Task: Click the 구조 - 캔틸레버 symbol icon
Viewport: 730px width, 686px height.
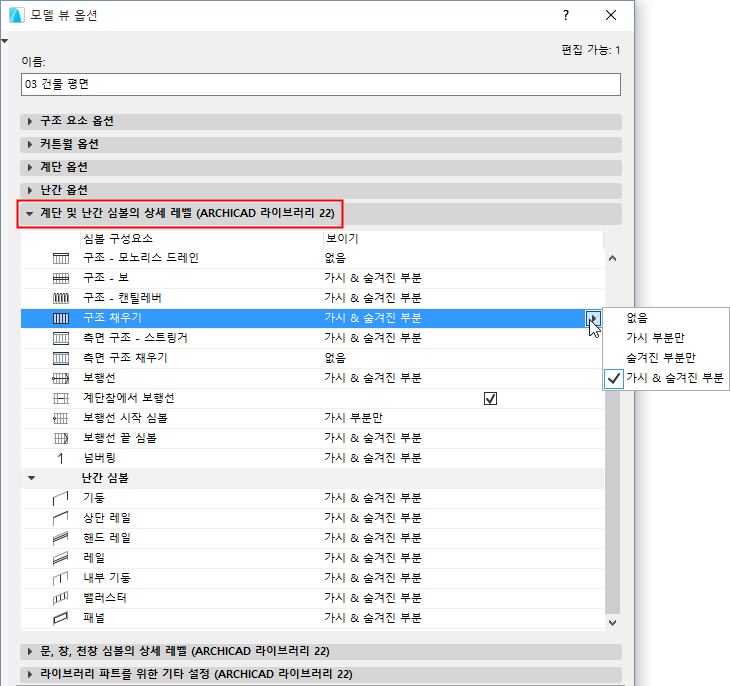Action: 61,298
